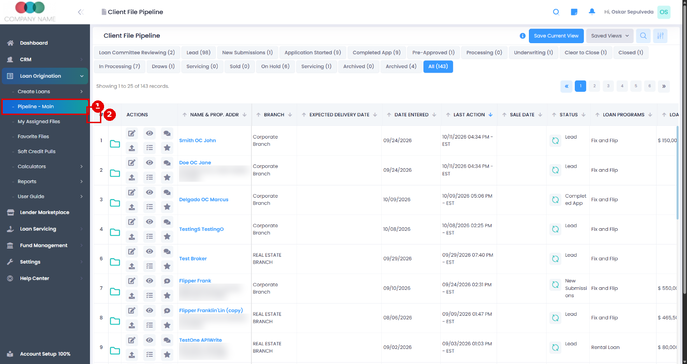Click the OS user avatar
This screenshot has height=364, width=687.
[x=664, y=12]
